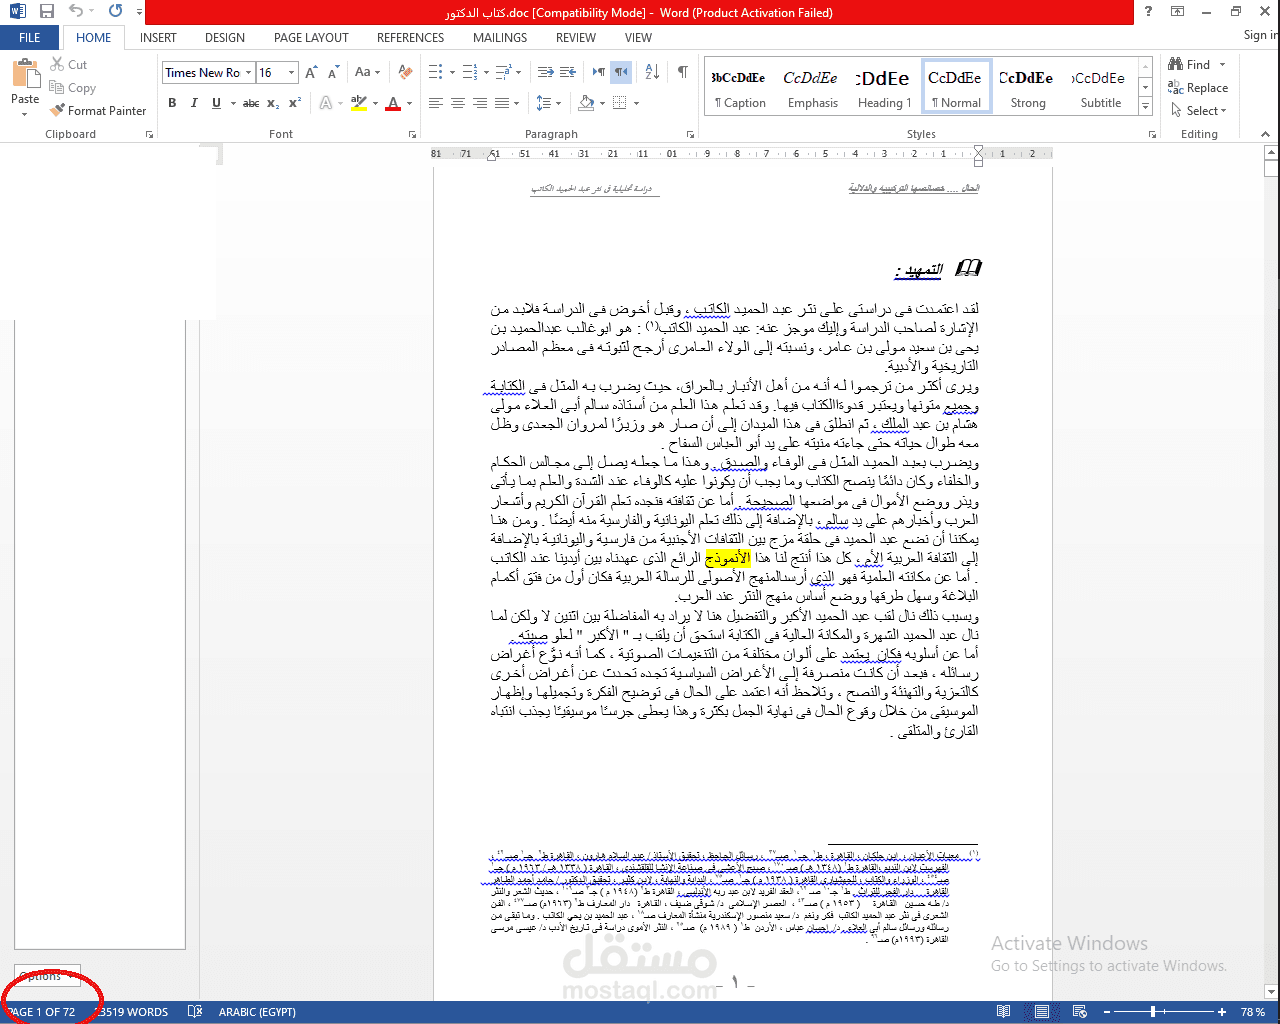
Task: Open the Bullets list dropdown arrow
Action: 452,72
